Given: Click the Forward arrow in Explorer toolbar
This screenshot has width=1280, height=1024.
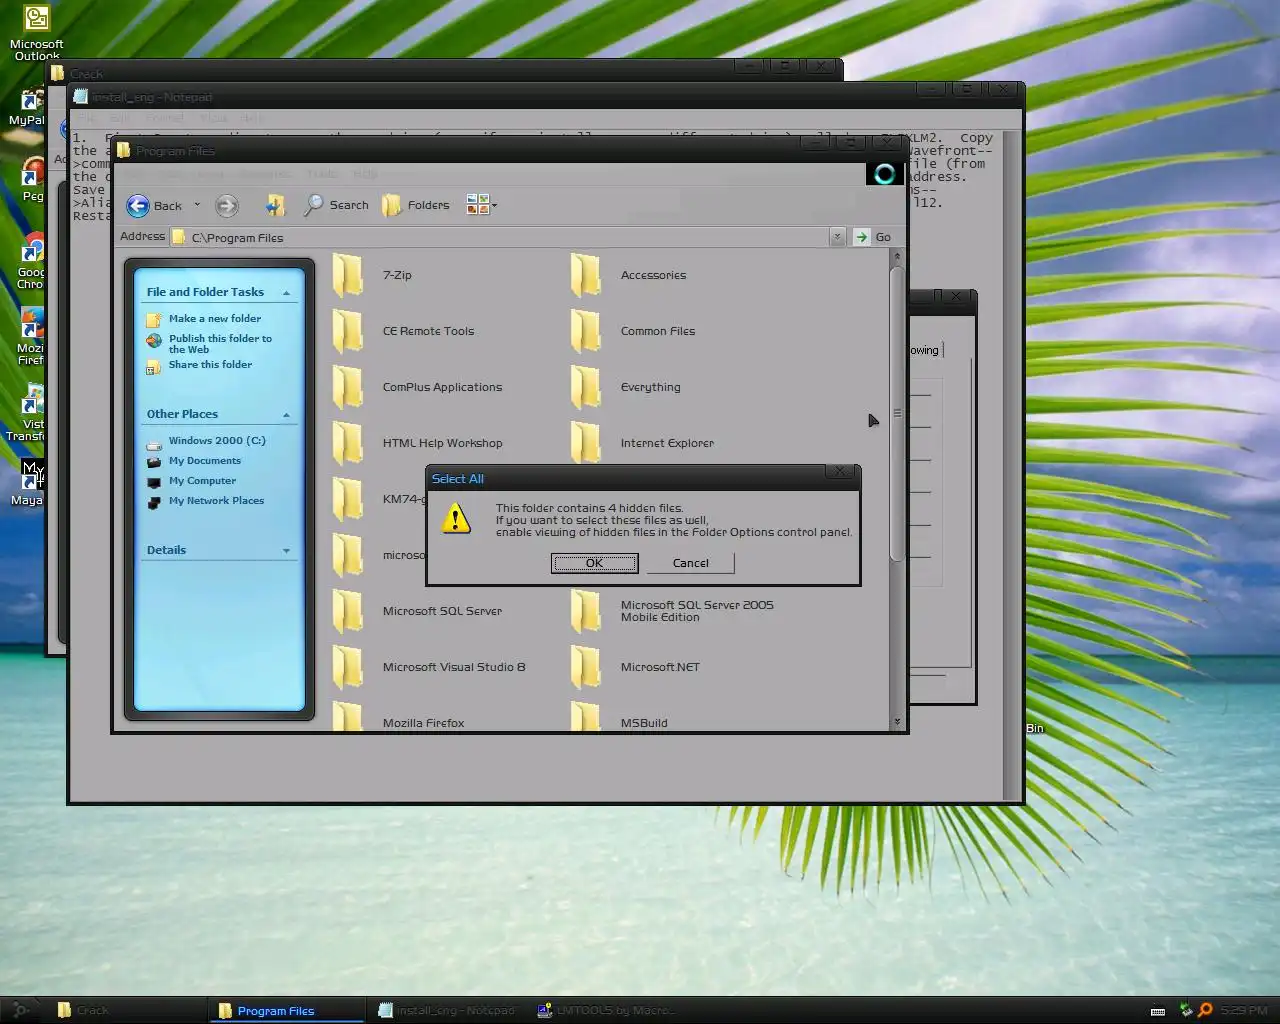Looking at the screenshot, I should pos(227,206).
